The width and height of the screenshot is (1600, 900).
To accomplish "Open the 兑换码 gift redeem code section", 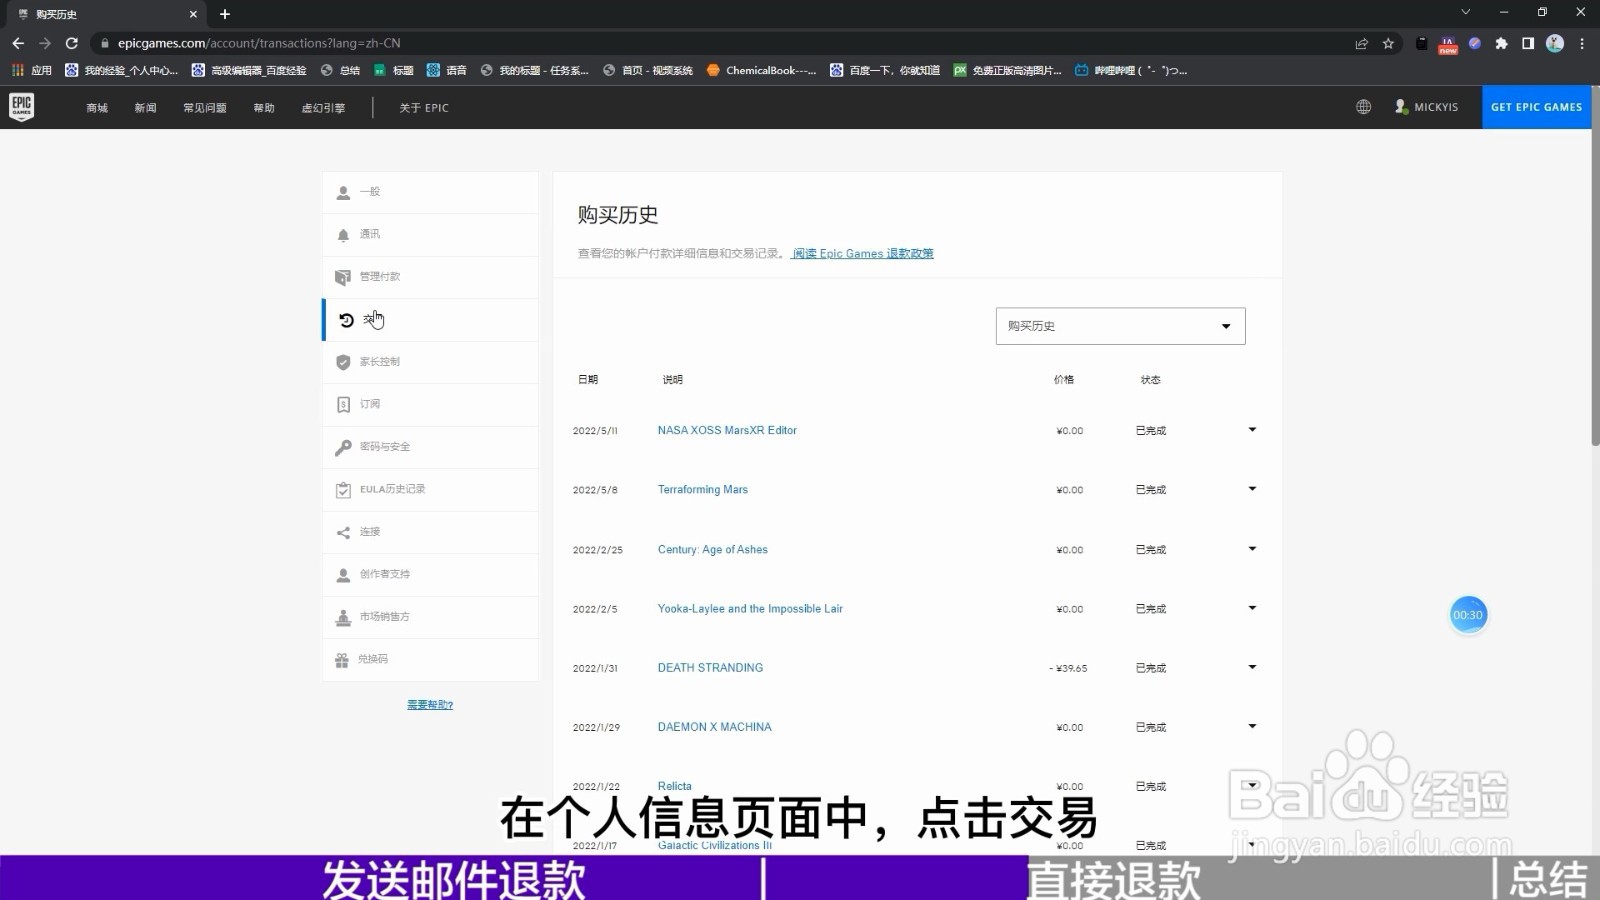I will [430, 659].
